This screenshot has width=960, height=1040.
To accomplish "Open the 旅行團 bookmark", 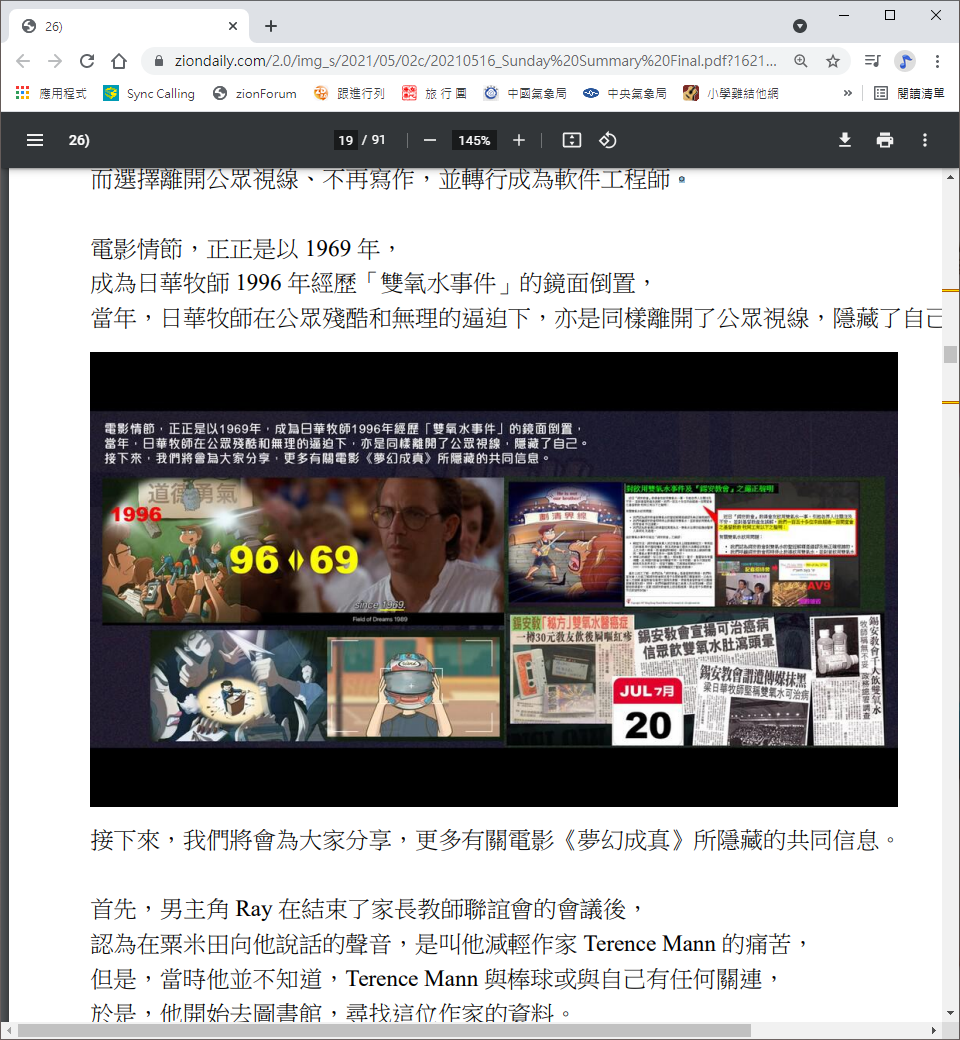I will pyautogui.click(x=435, y=94).
